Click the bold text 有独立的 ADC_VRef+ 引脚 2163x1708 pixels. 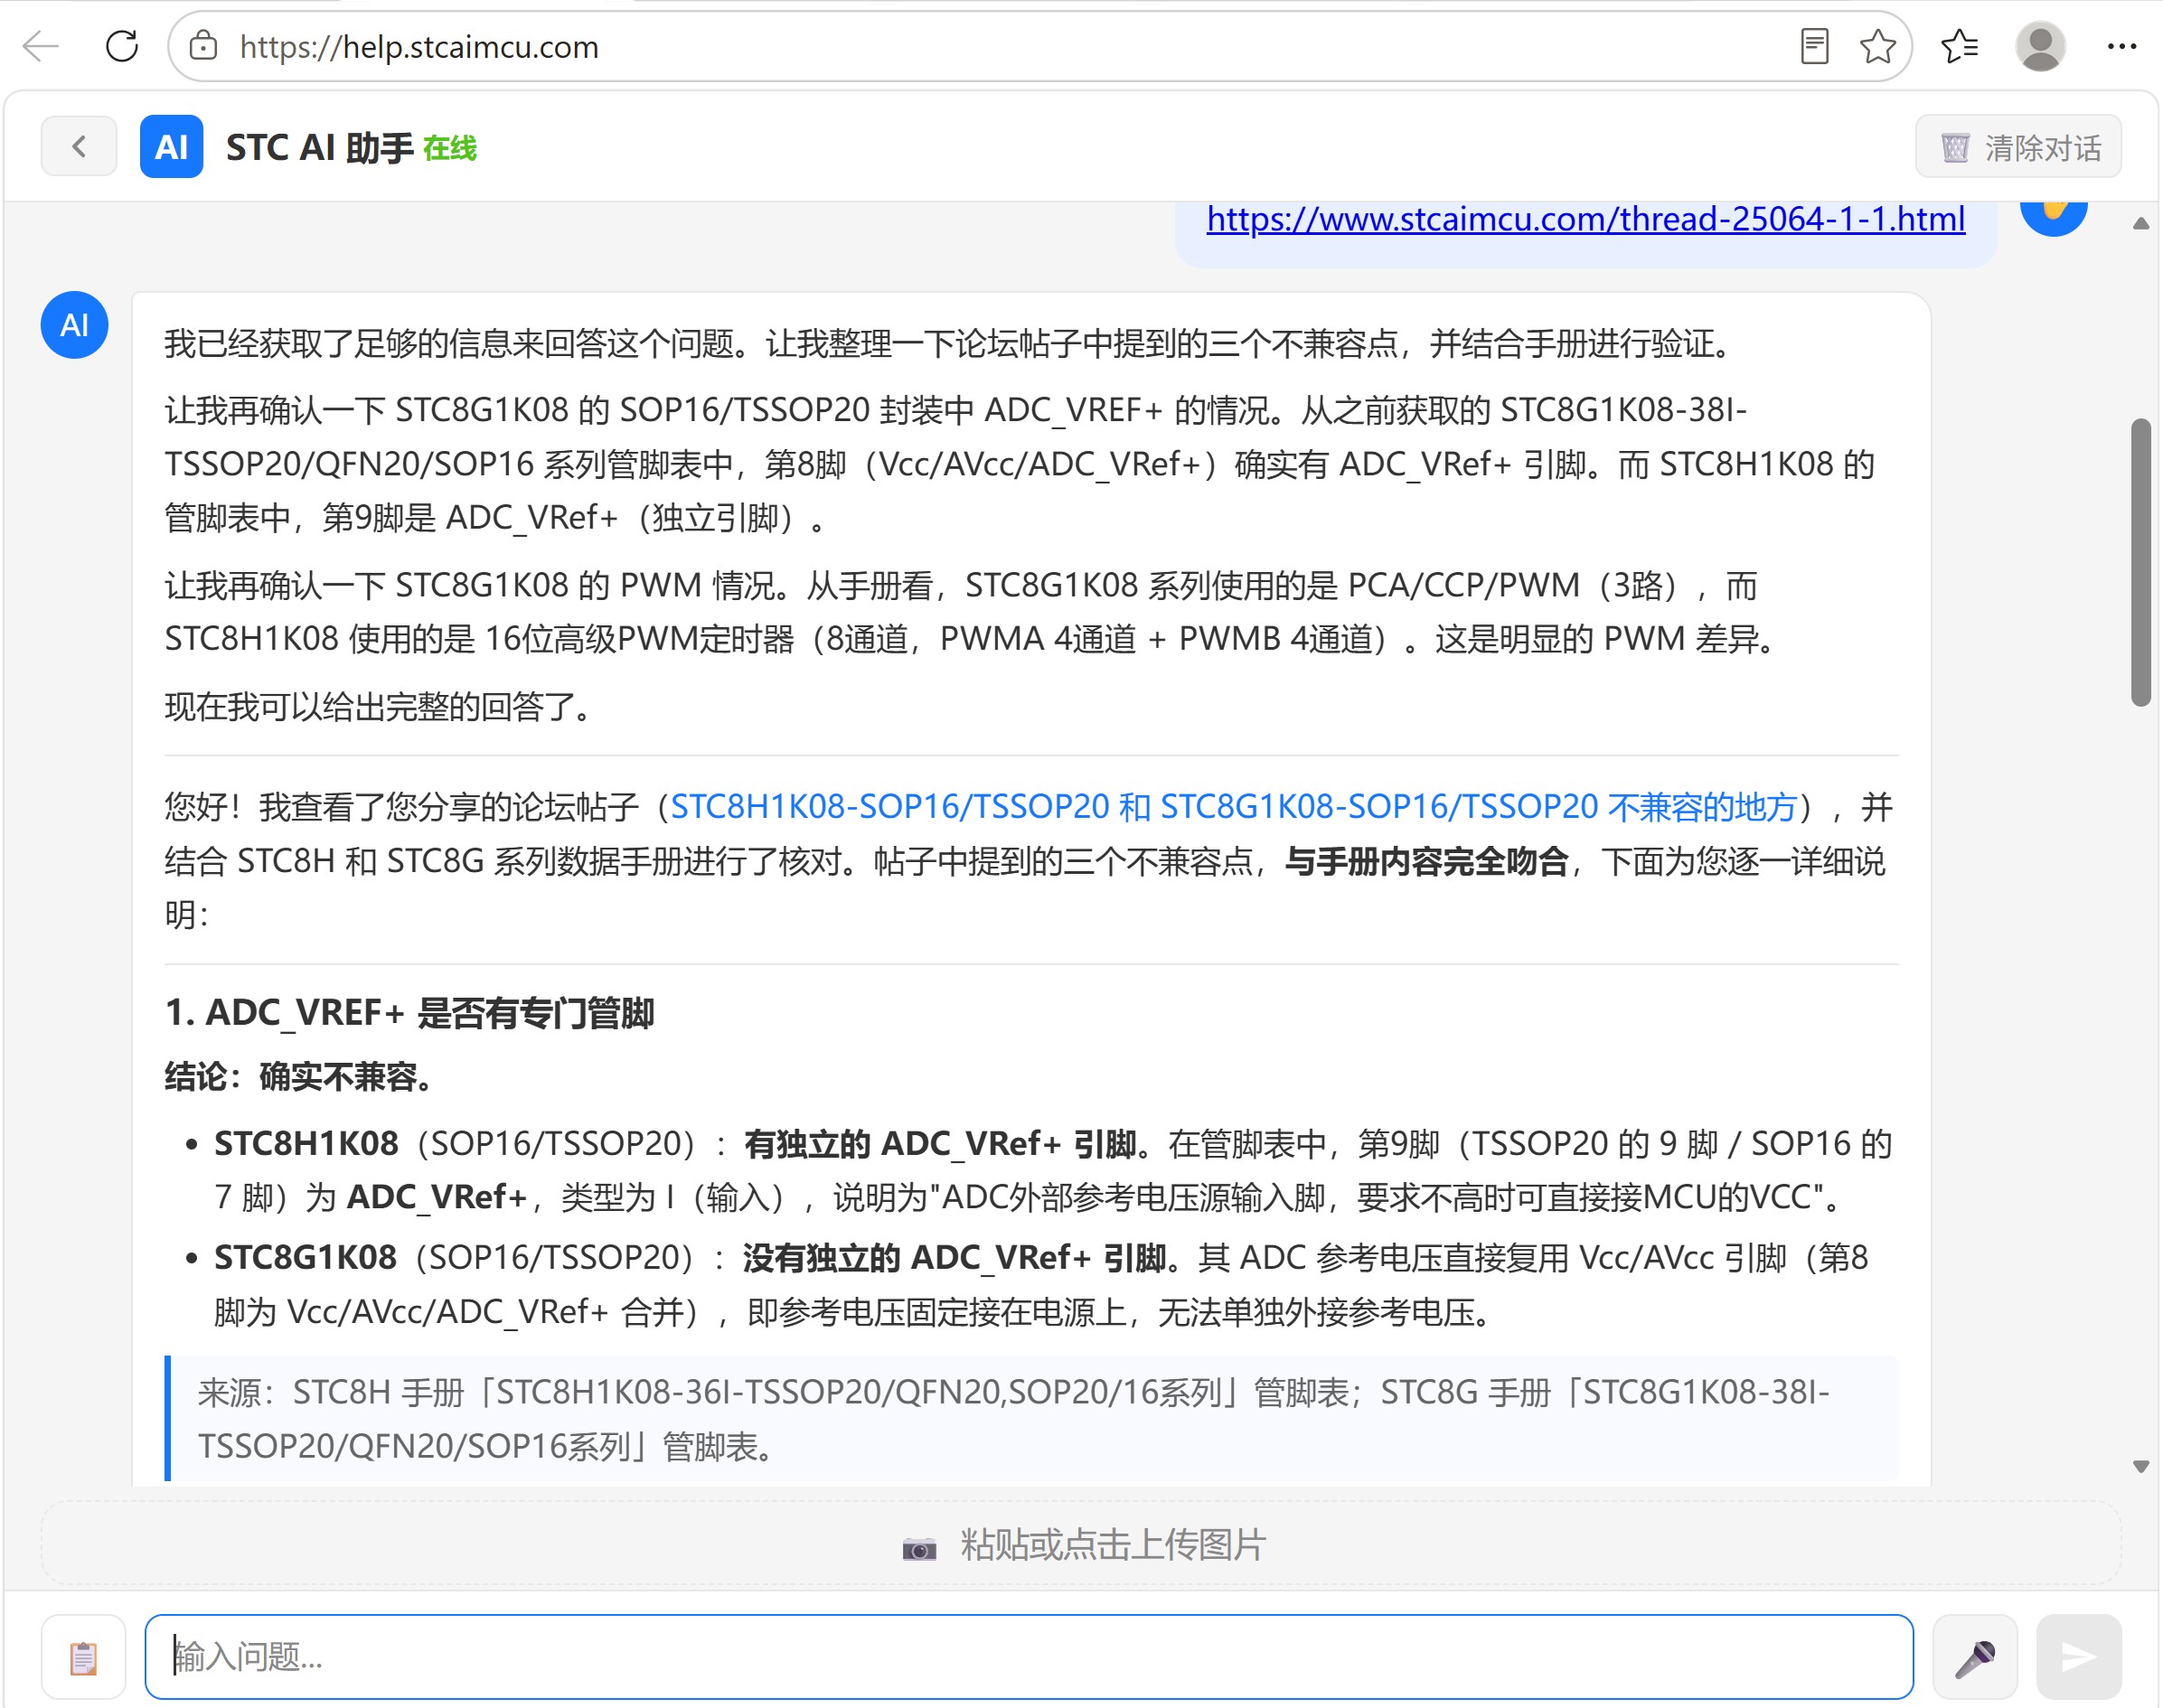tap(940, 1143)
